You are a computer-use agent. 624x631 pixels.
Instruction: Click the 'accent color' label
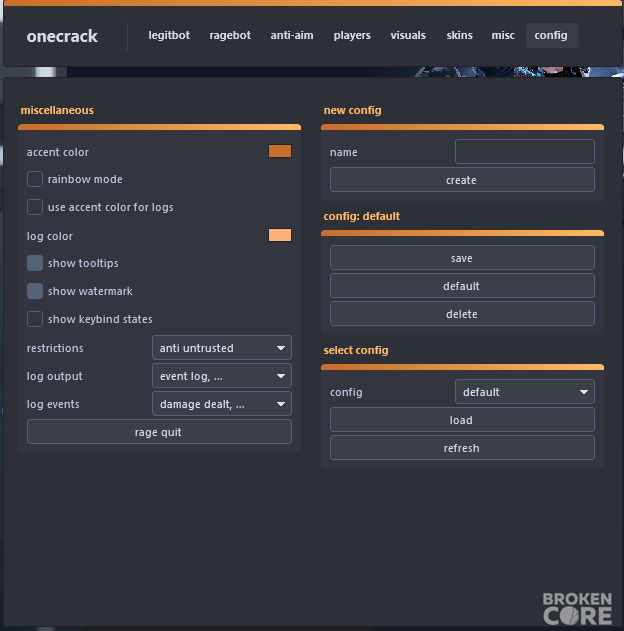(x=58, y=152)
